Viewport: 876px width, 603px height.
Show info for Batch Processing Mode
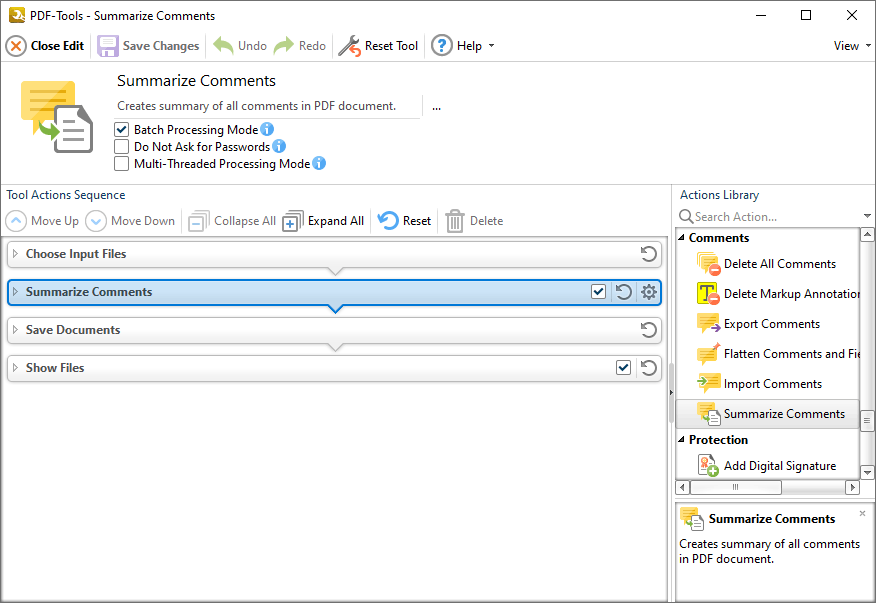[x=267, y=129]
